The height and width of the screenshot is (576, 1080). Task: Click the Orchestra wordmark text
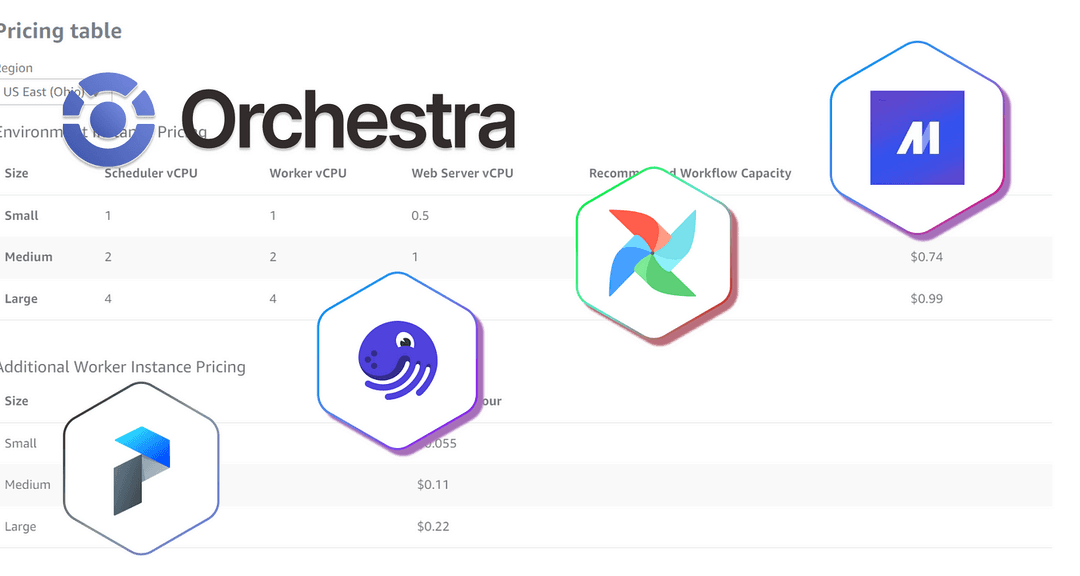349,119
